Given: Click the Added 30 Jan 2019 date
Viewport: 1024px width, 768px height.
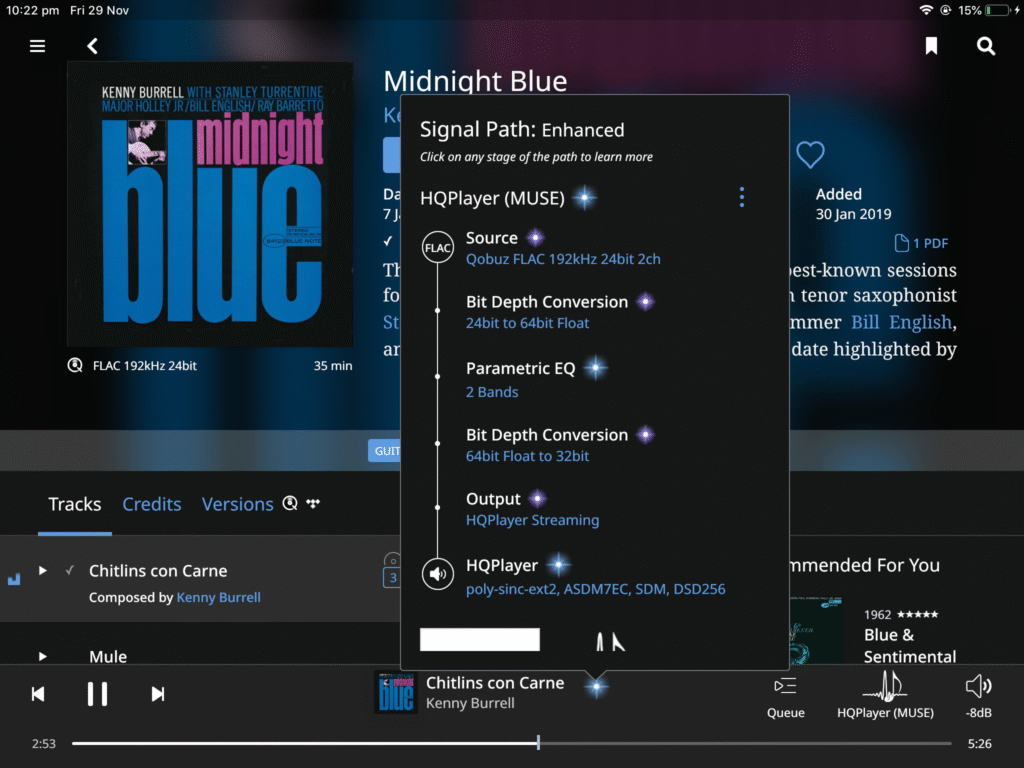Looking at the screenshot, I should (853, 204).
